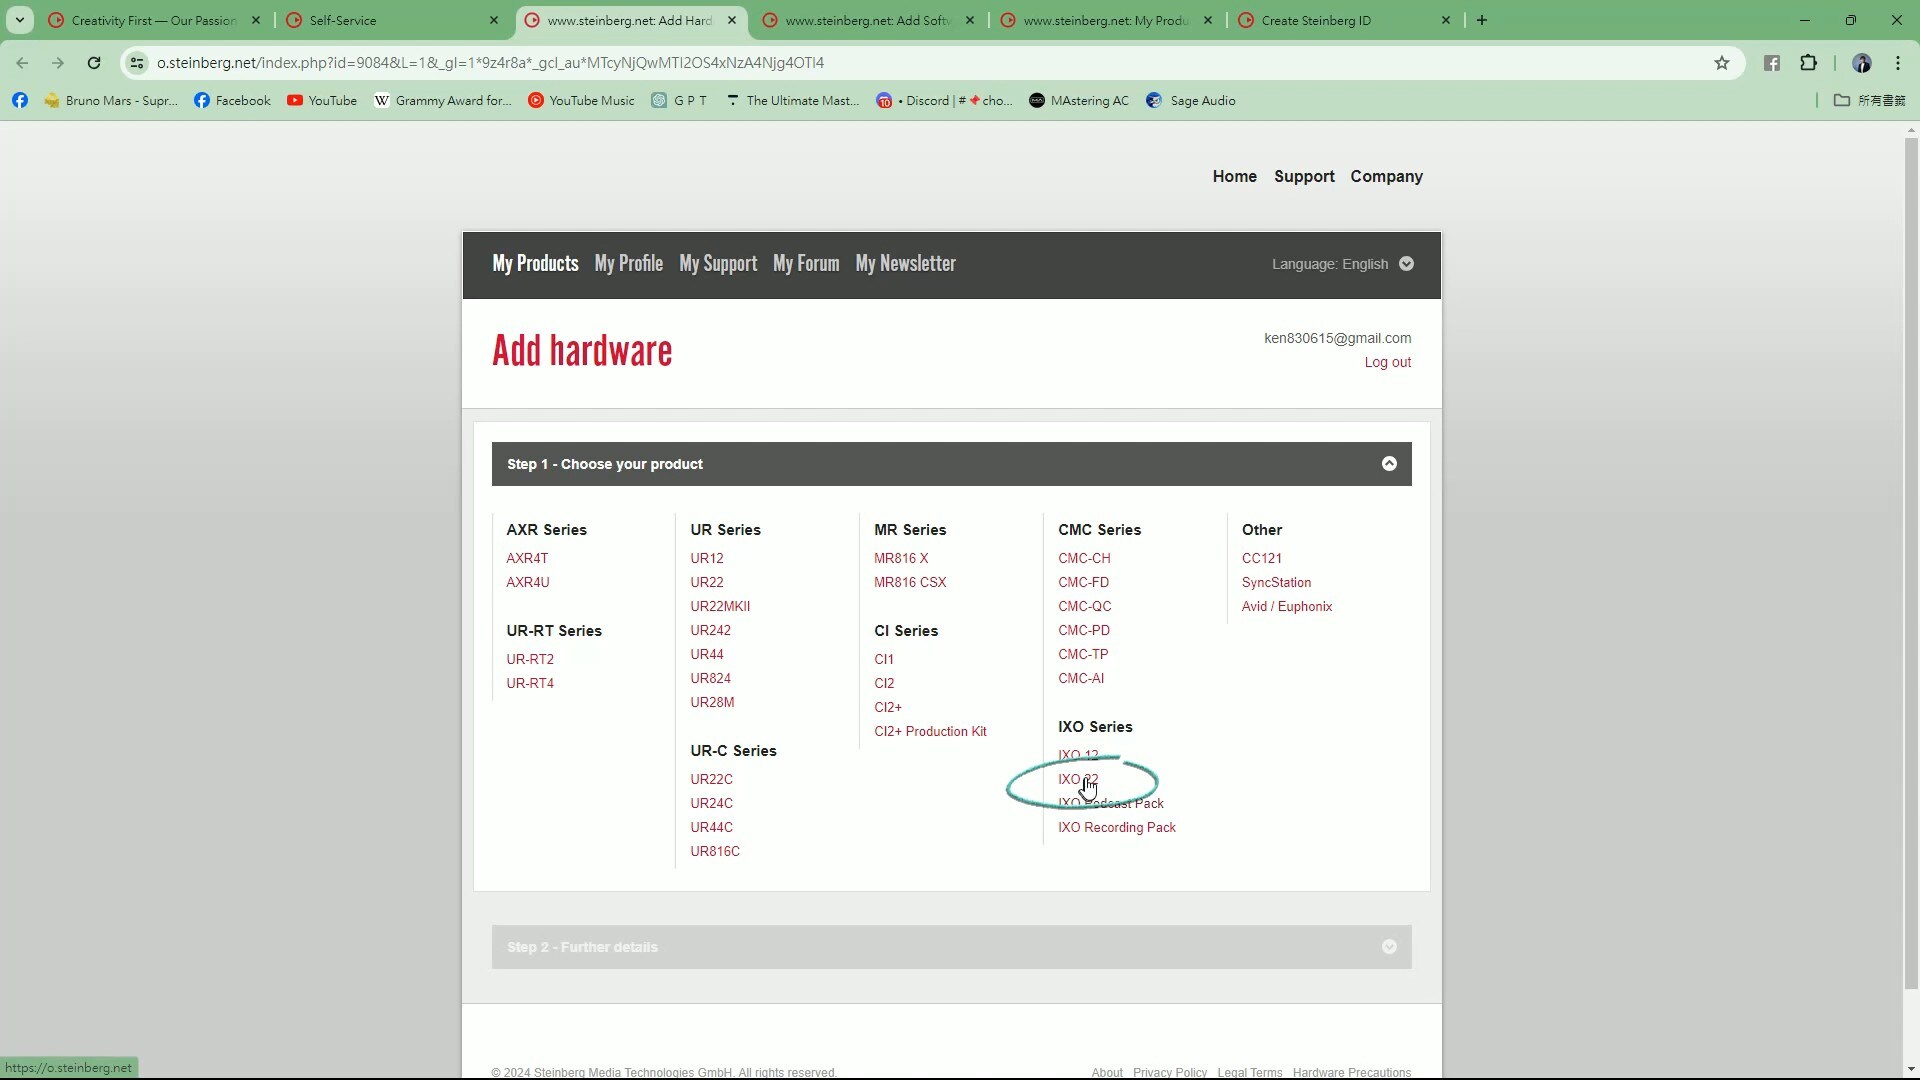Bookmark this page with star icon

(1721, 63)
